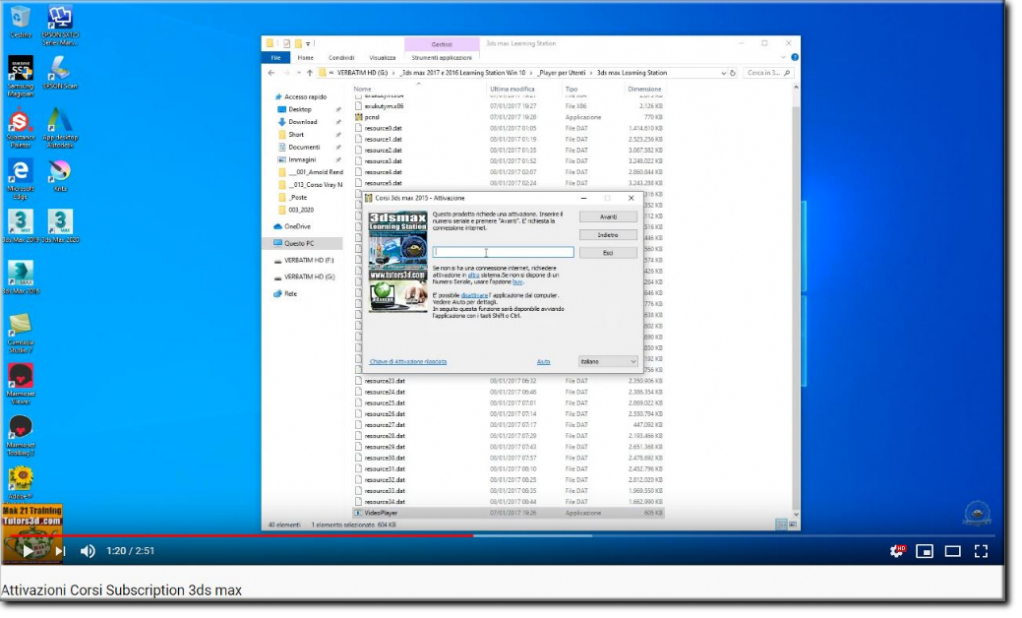Open the Marmoset Toolbag desktop shortcut
1022x618 pixels.
click(x=20, y=435)
